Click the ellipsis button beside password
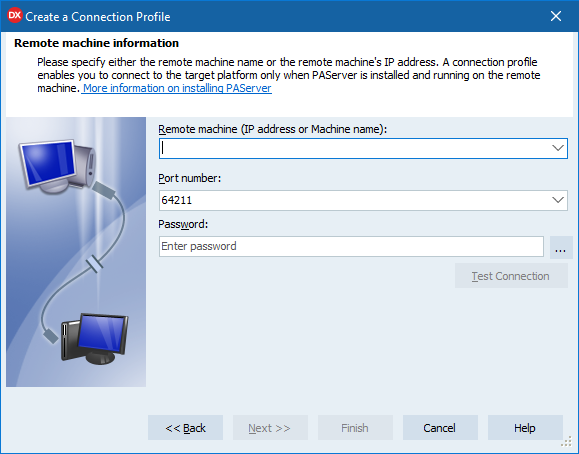Screen dimensions: 579x454 click(561, 248)
